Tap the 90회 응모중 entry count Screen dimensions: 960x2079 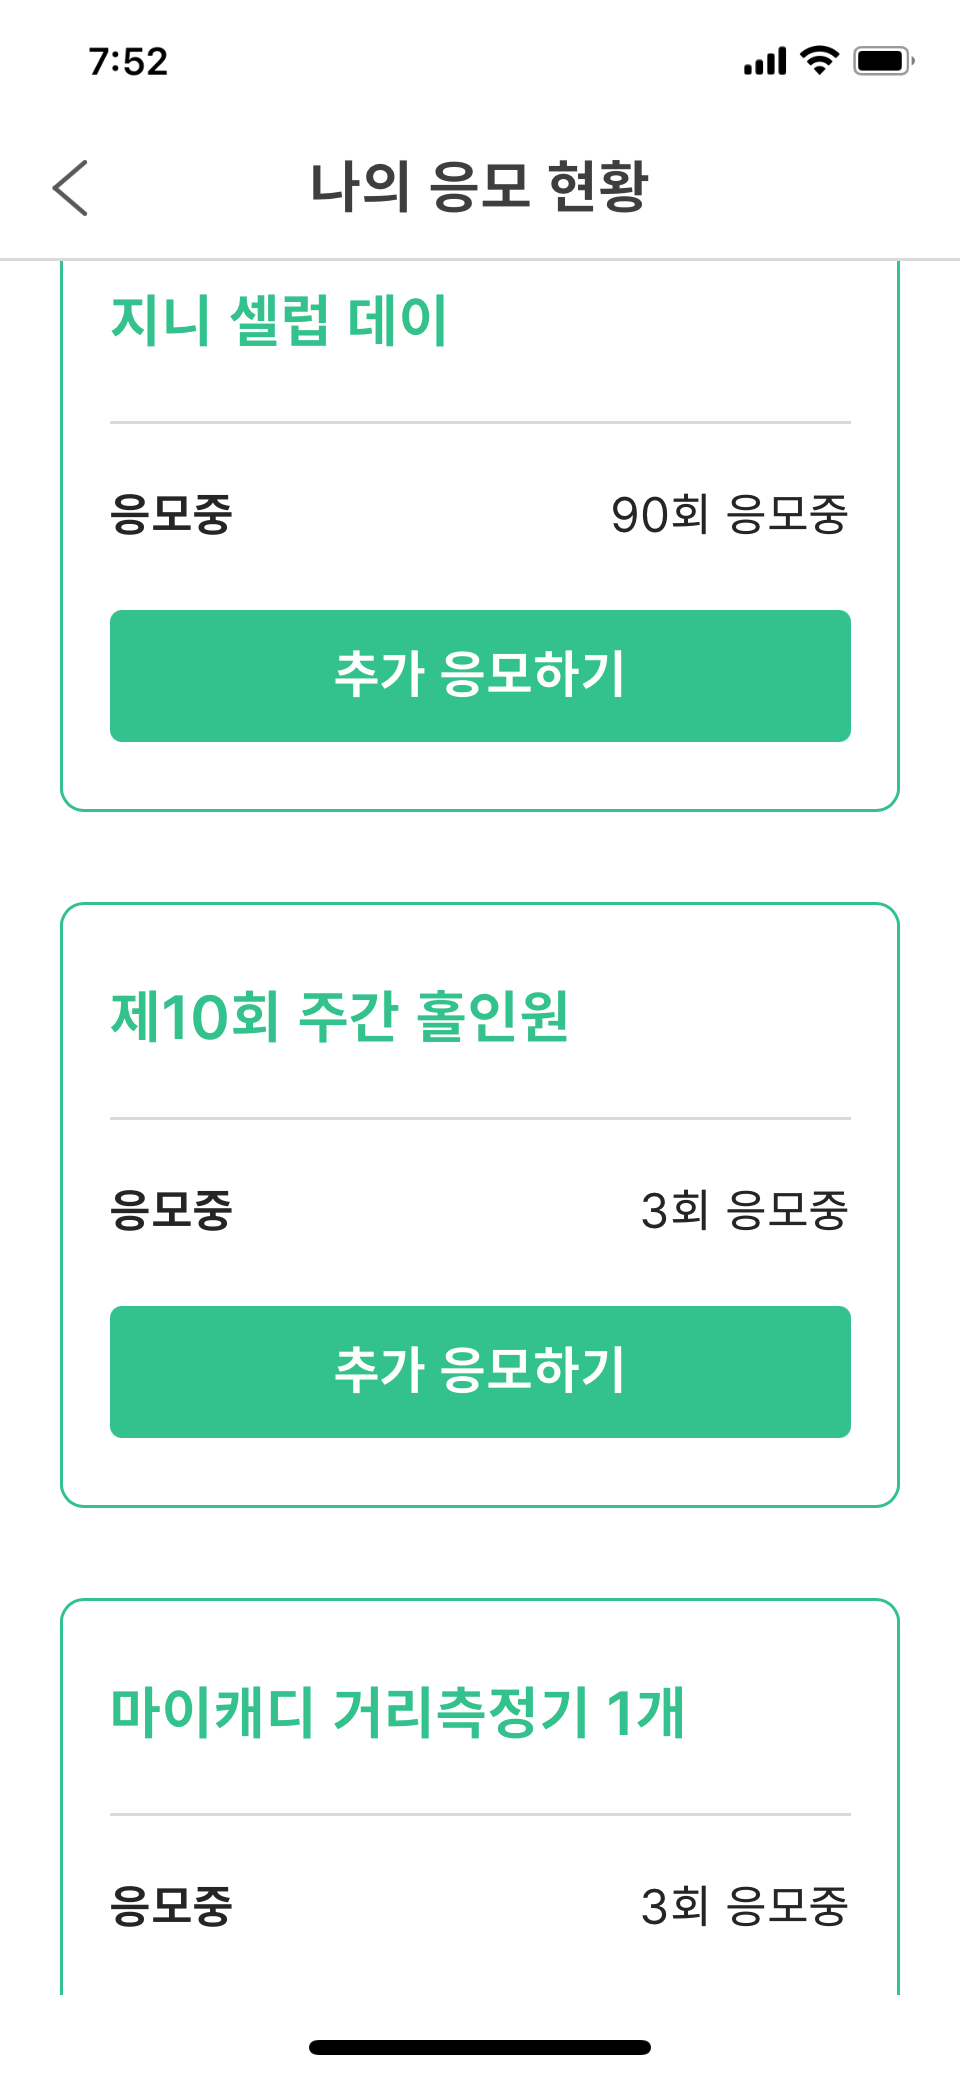coord(729,515)
